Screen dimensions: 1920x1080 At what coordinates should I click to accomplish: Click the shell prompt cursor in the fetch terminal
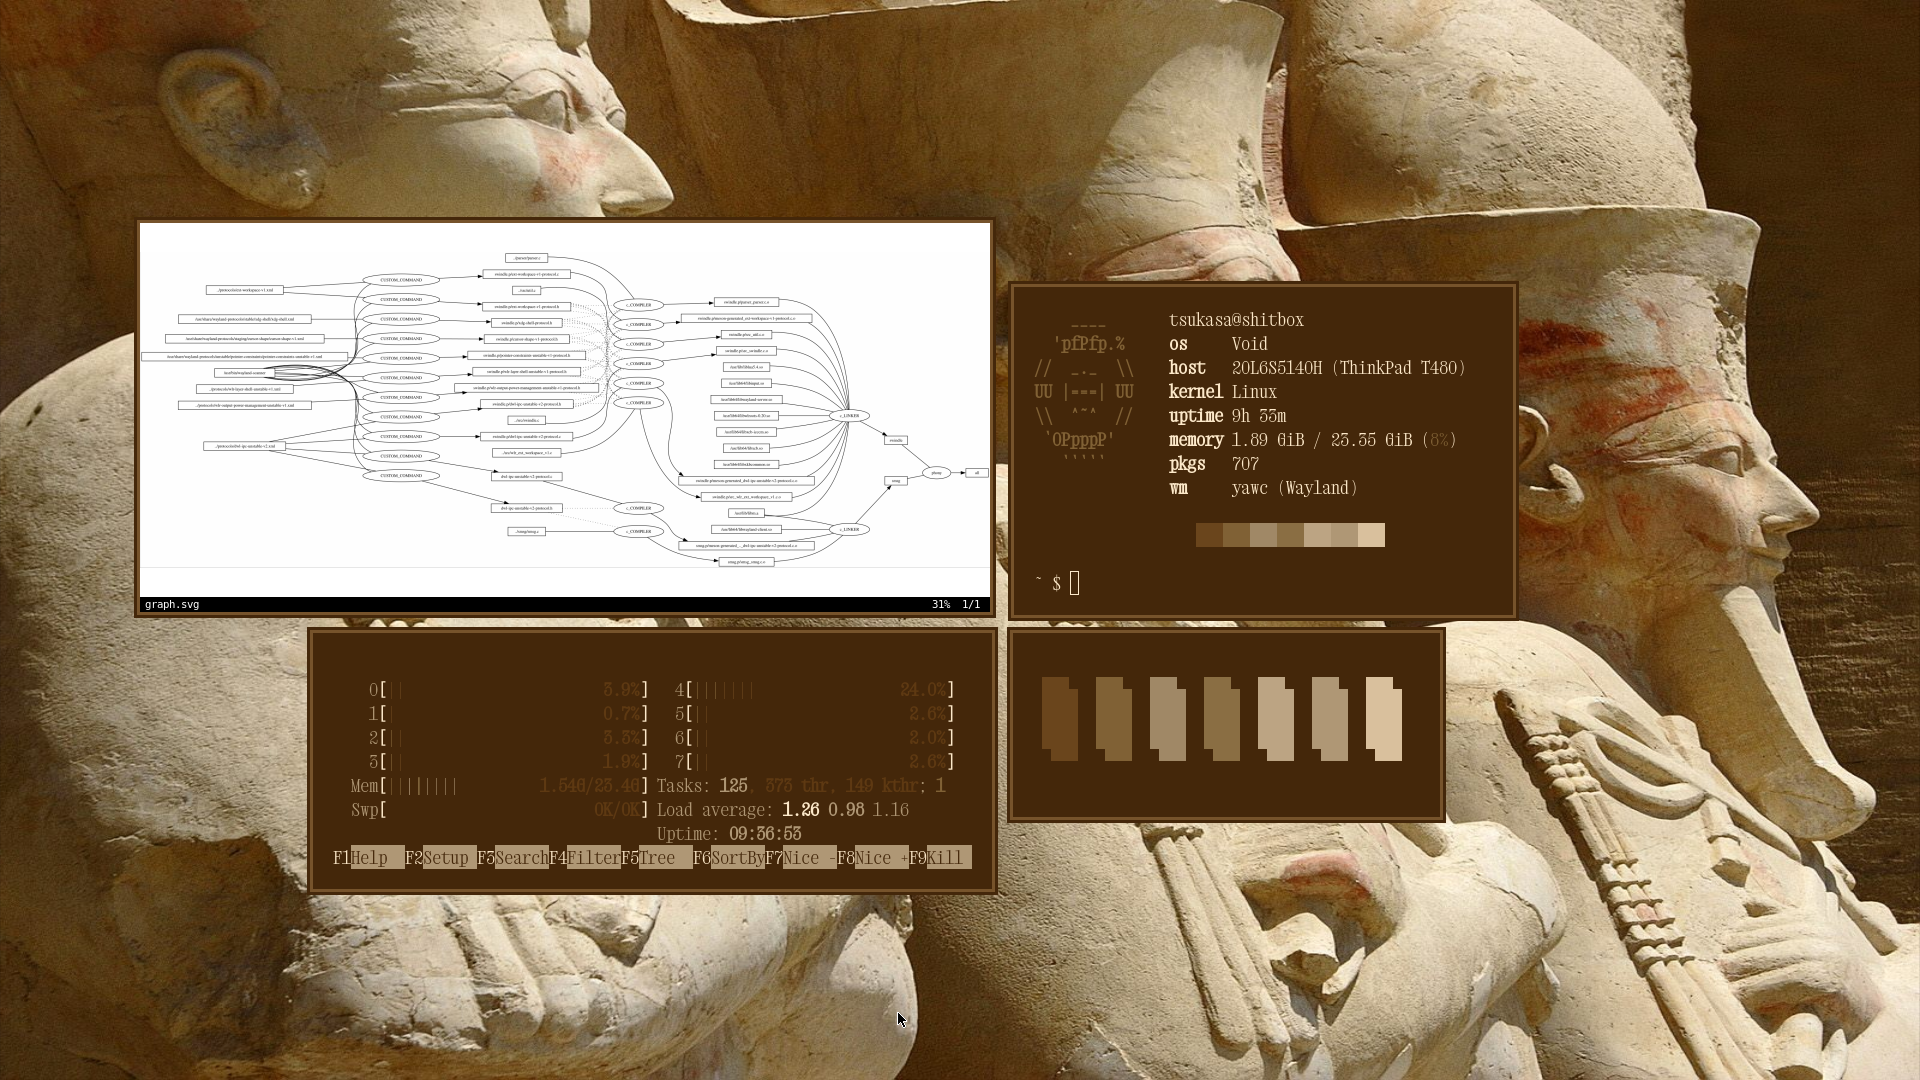click(x=1075, y=583)
